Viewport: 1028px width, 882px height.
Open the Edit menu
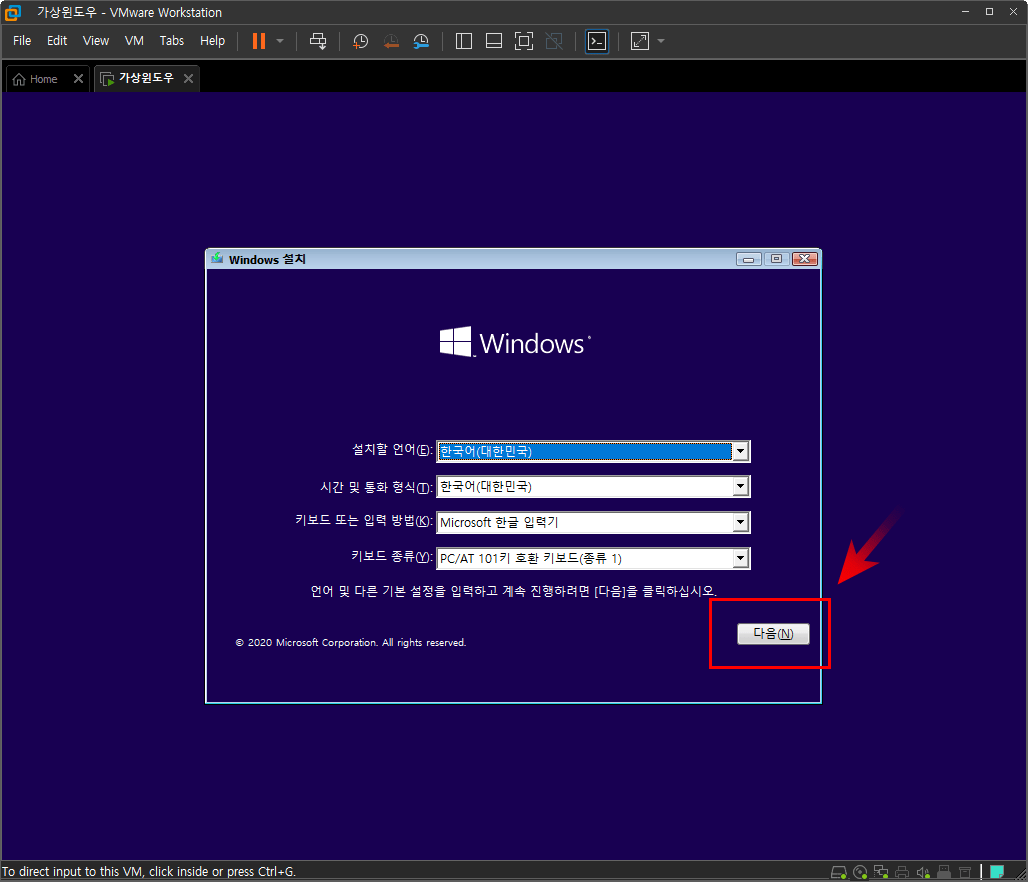[57, 41]
